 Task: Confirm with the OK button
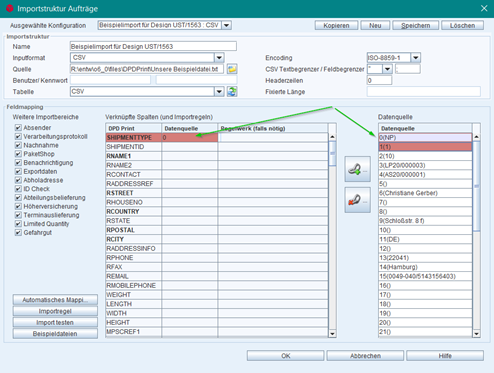click(285, 356)
